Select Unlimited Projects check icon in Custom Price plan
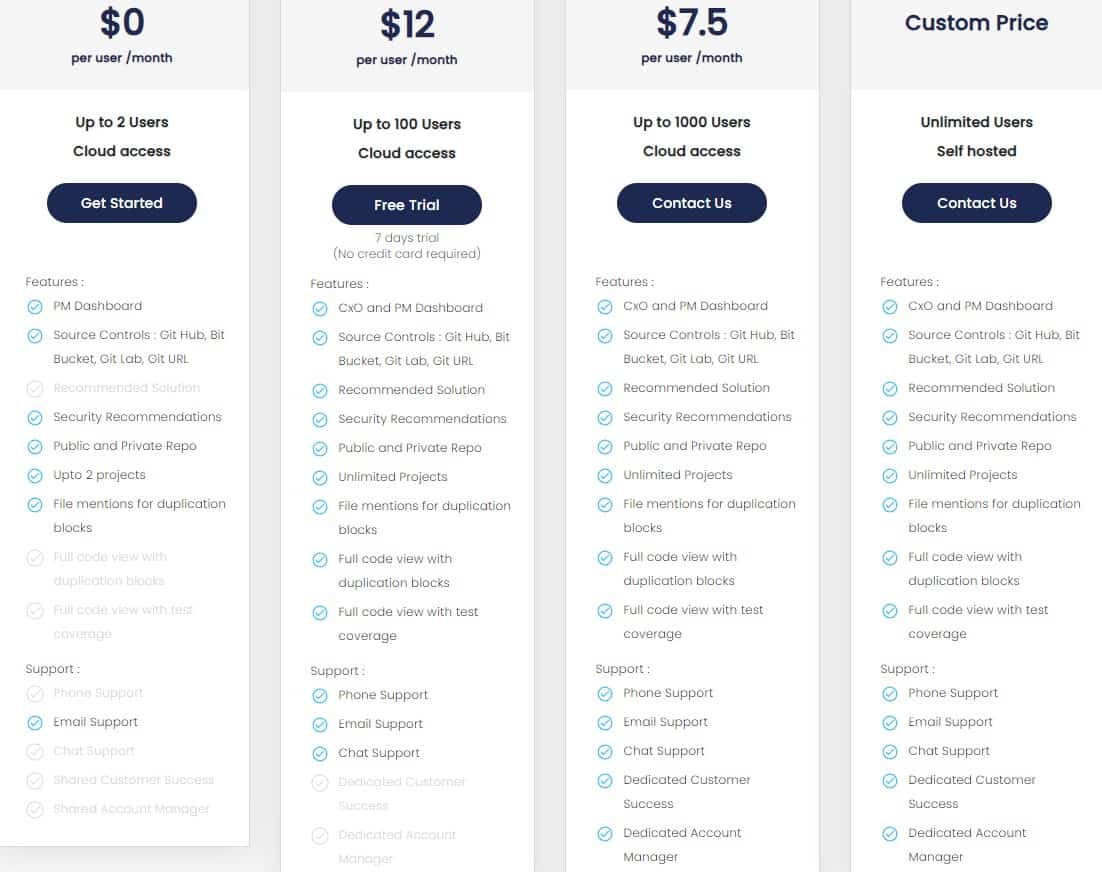Screen dimensions: 1102x872 point(890,475)
